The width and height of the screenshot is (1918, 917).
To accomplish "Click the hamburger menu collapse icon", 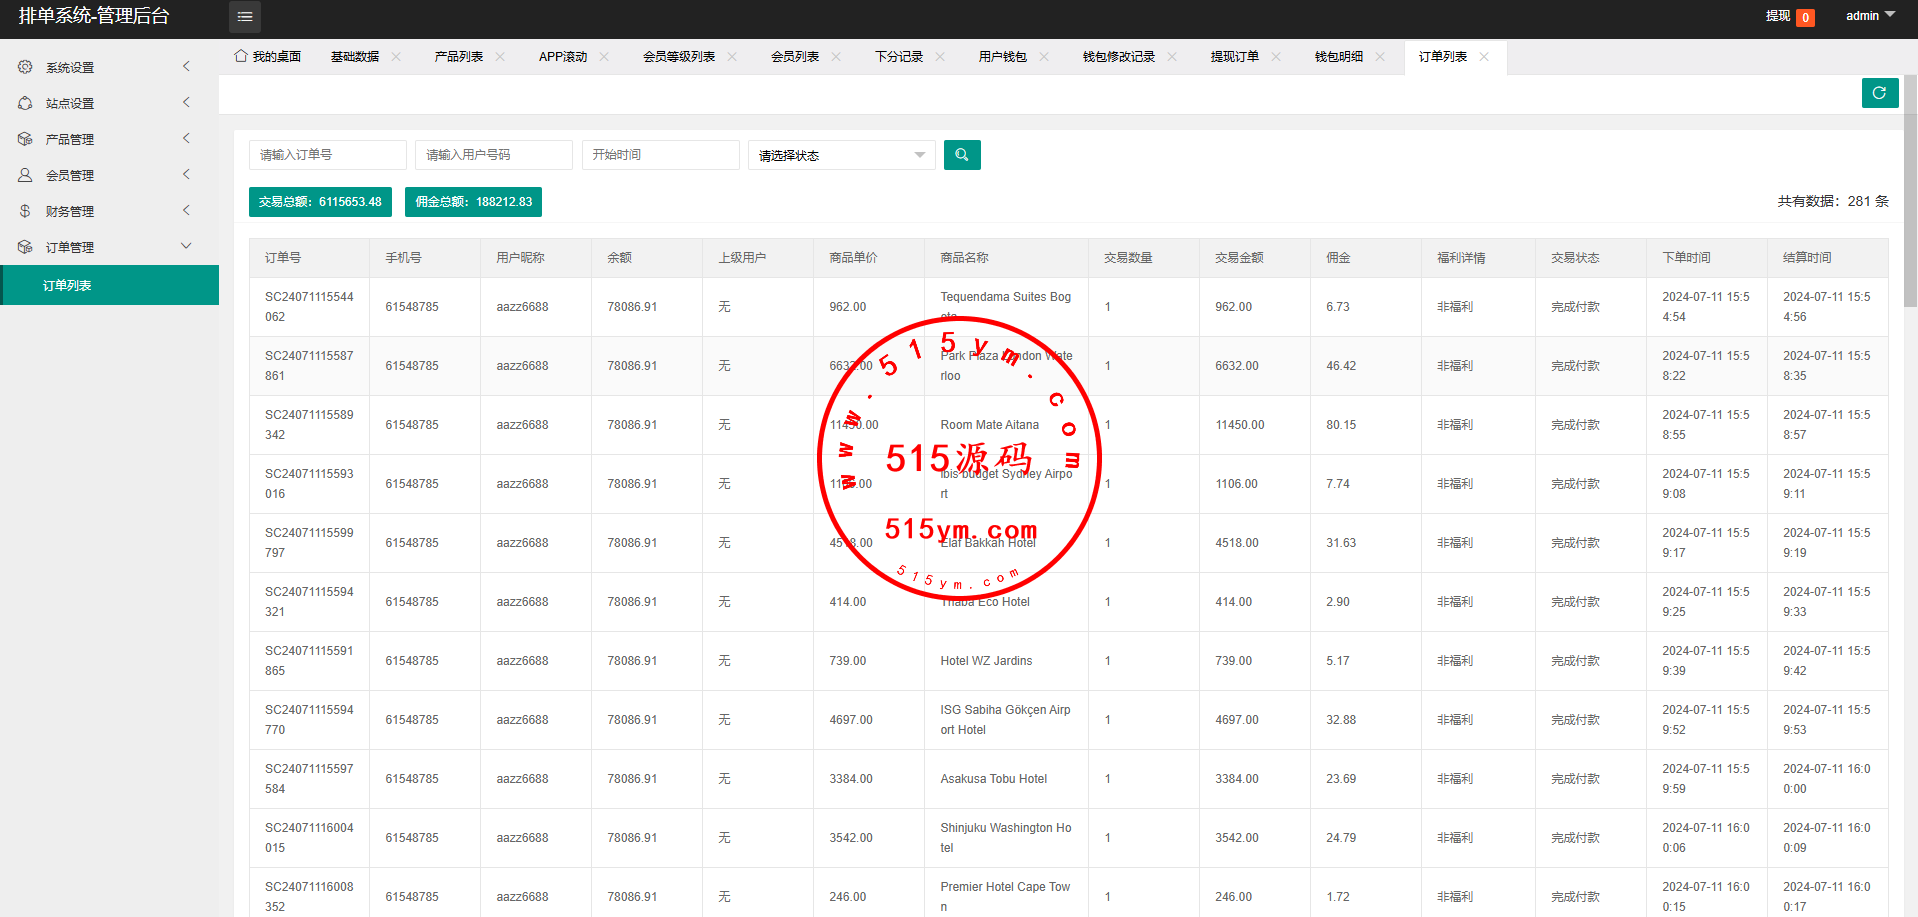I will pos(245,17).
